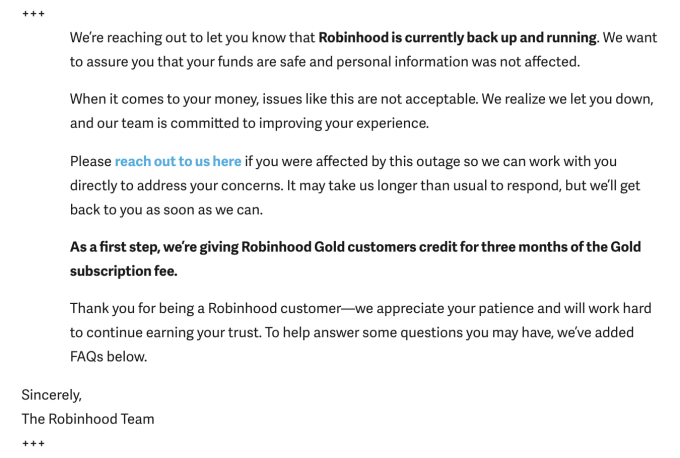680x458 pixels.
Task: Click "We're reaching out to let you know" text
Action: (192, 38)
